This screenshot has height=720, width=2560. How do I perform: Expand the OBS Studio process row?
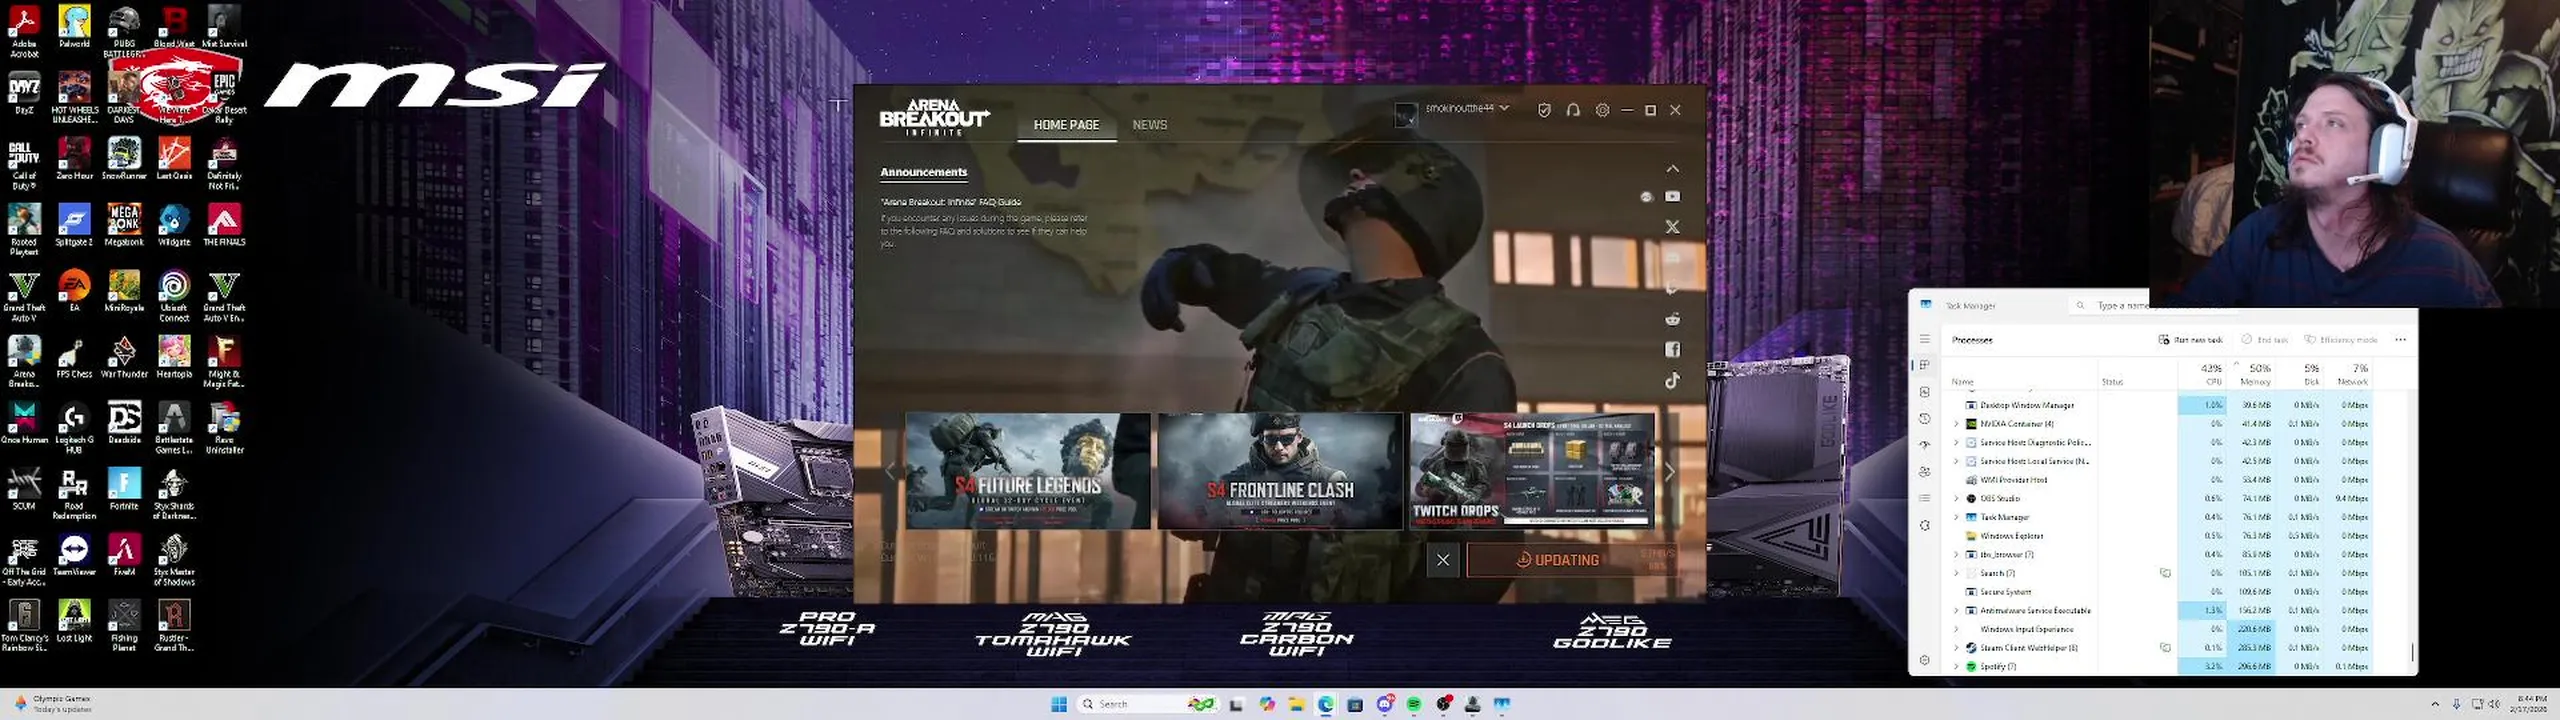(x=1956, y=498)
